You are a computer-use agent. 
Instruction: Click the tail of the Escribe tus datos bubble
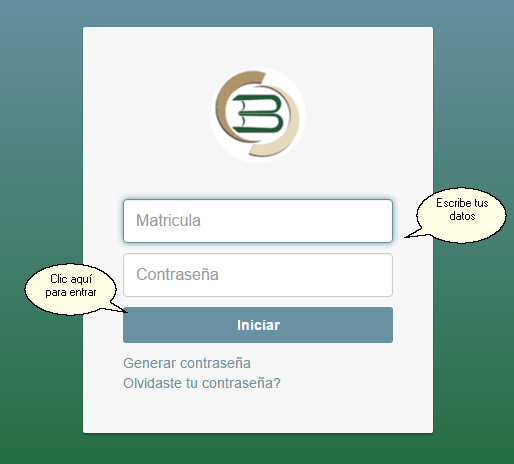point(413,233)
